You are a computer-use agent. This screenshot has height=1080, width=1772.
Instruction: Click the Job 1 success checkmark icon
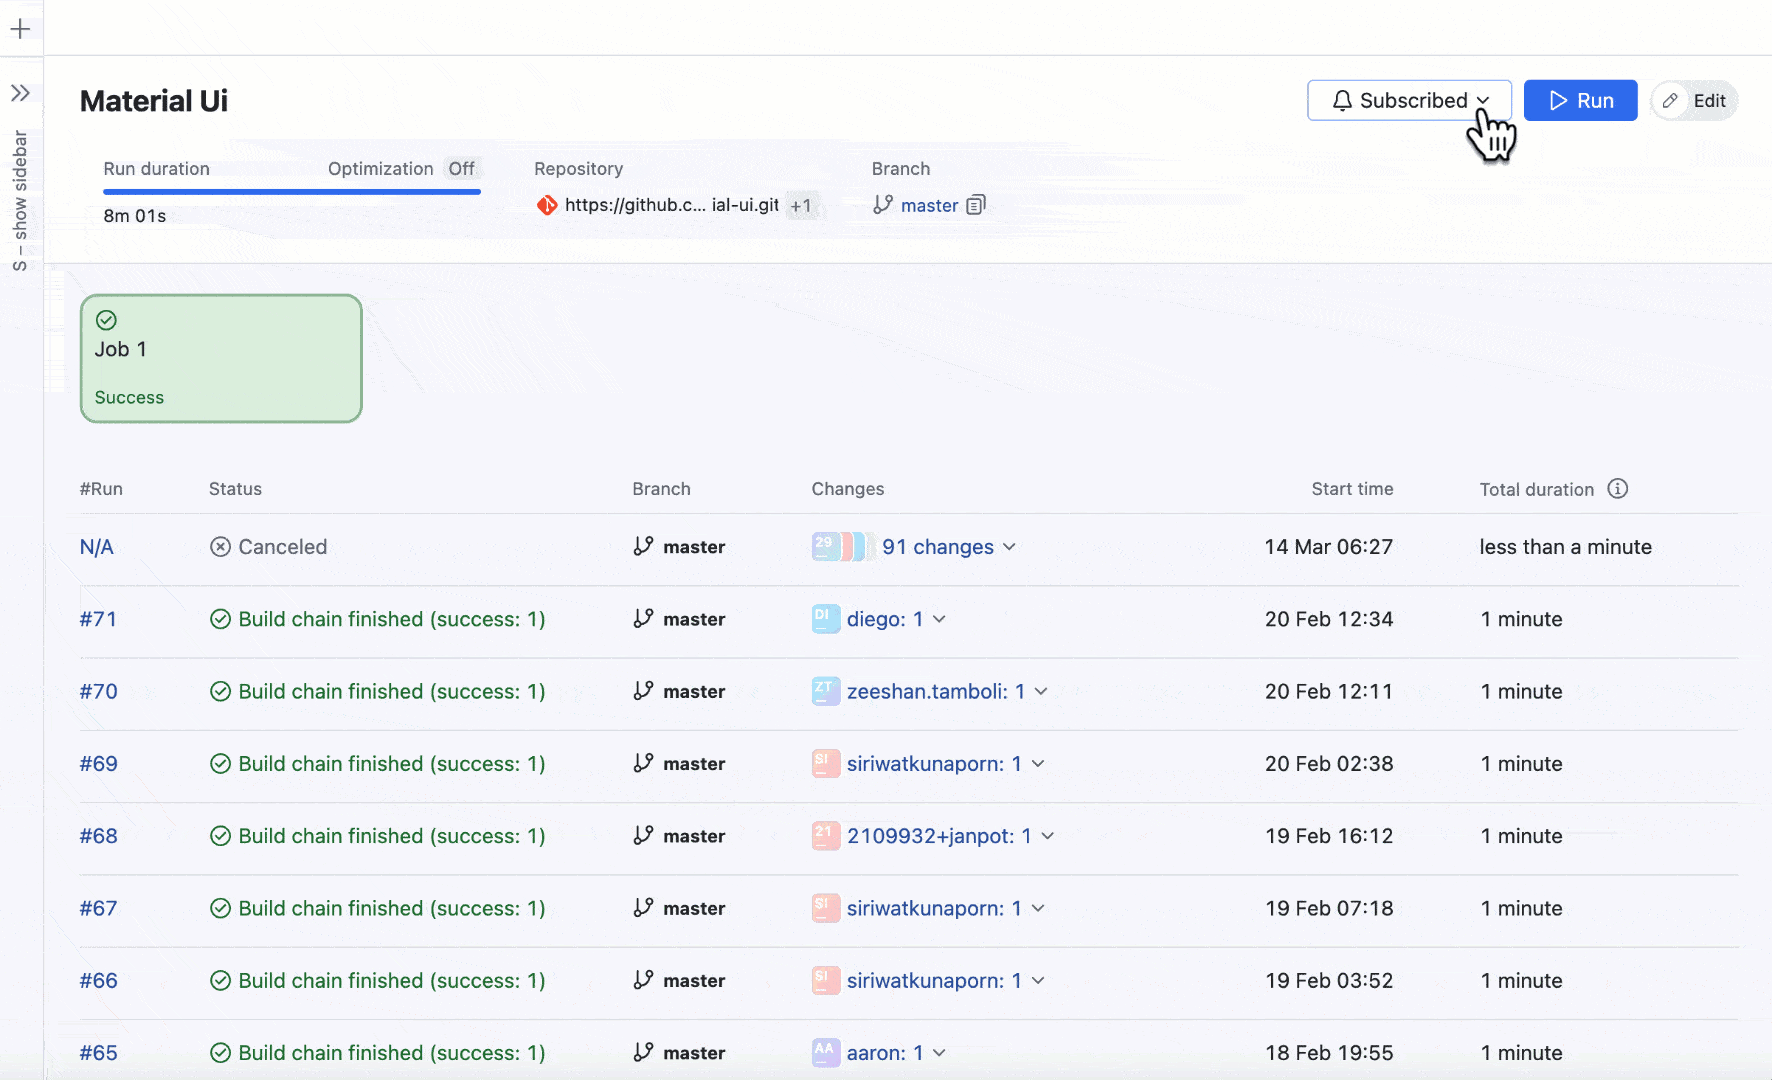pos(106,320)
